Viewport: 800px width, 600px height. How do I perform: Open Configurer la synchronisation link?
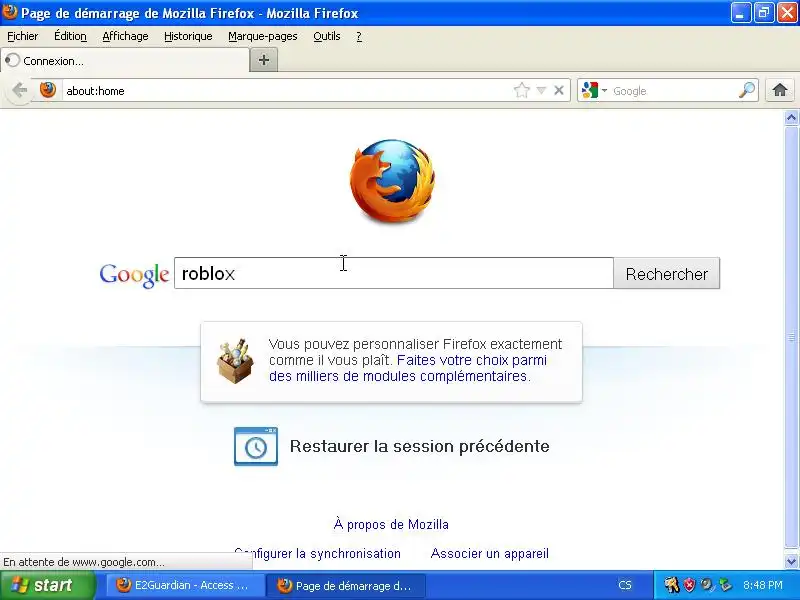point(317,554)
